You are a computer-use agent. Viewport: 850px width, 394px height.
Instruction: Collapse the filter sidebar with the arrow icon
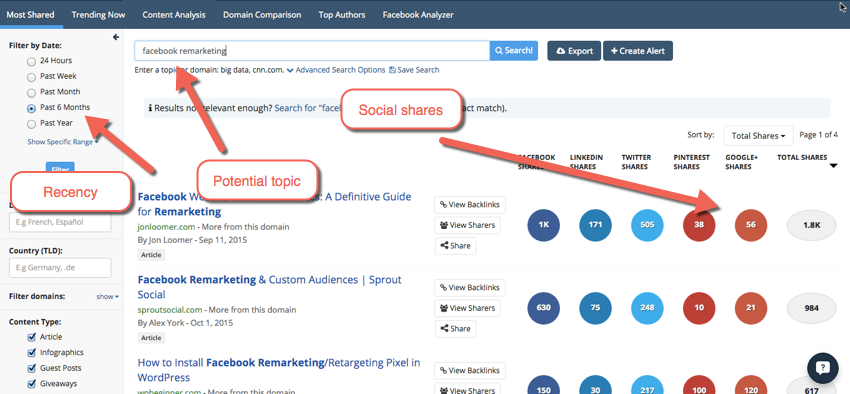pos(115,37)
